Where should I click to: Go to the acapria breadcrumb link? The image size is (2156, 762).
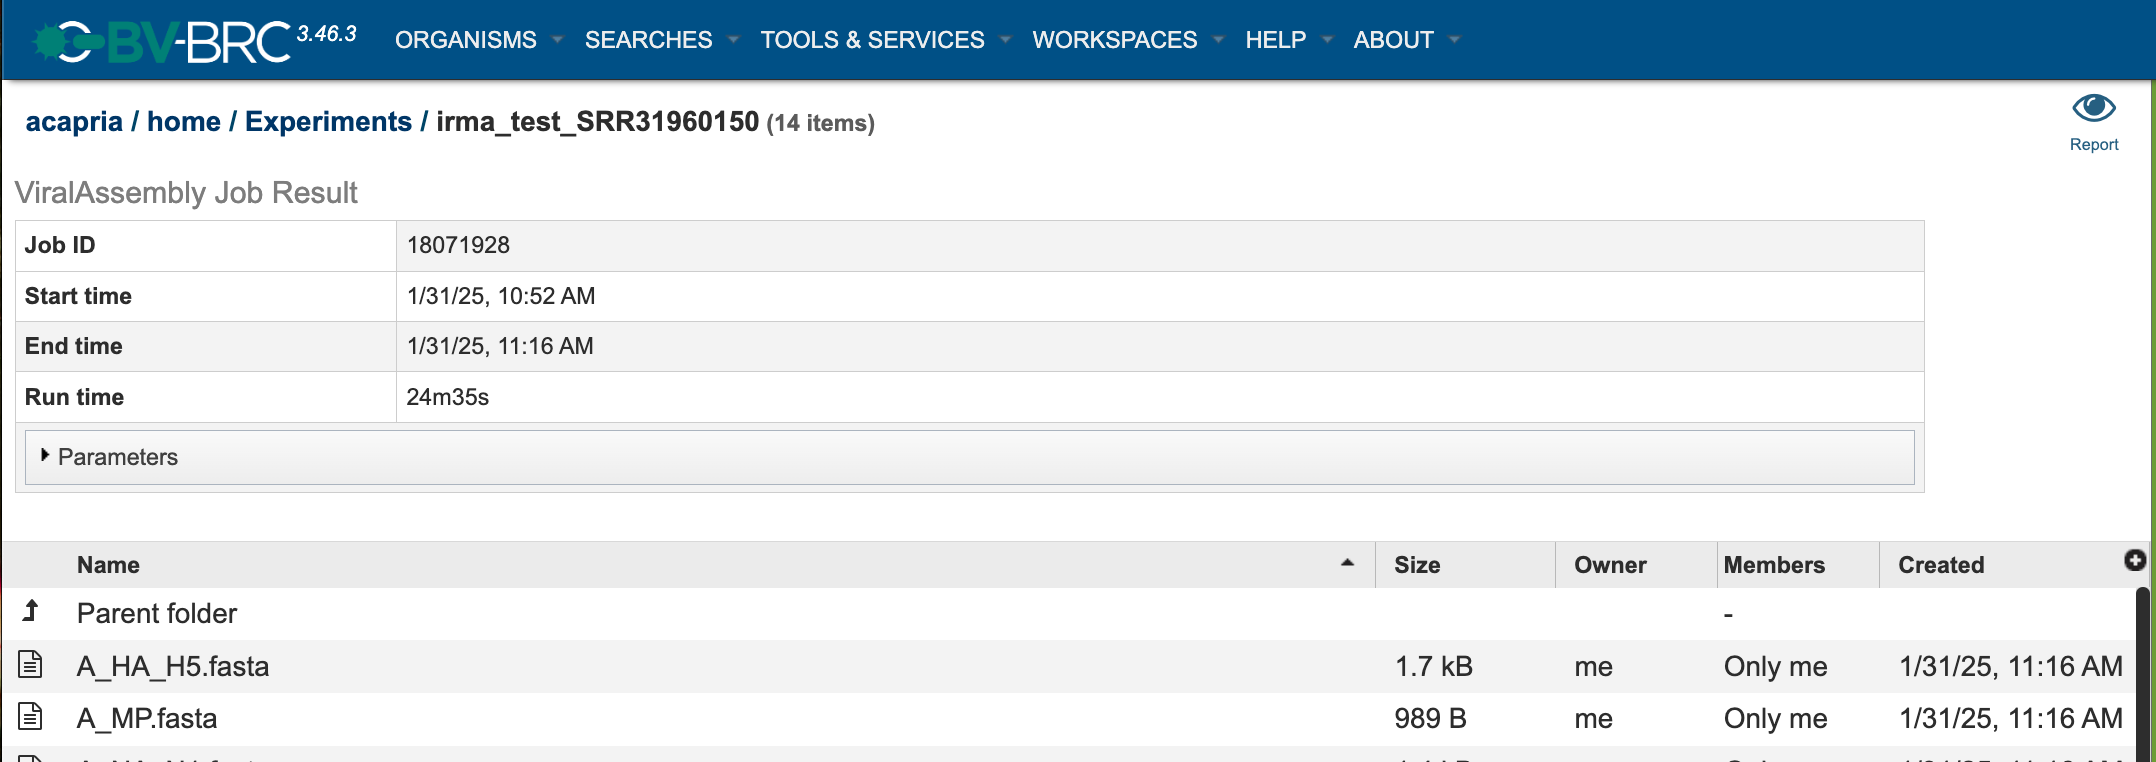74,121
